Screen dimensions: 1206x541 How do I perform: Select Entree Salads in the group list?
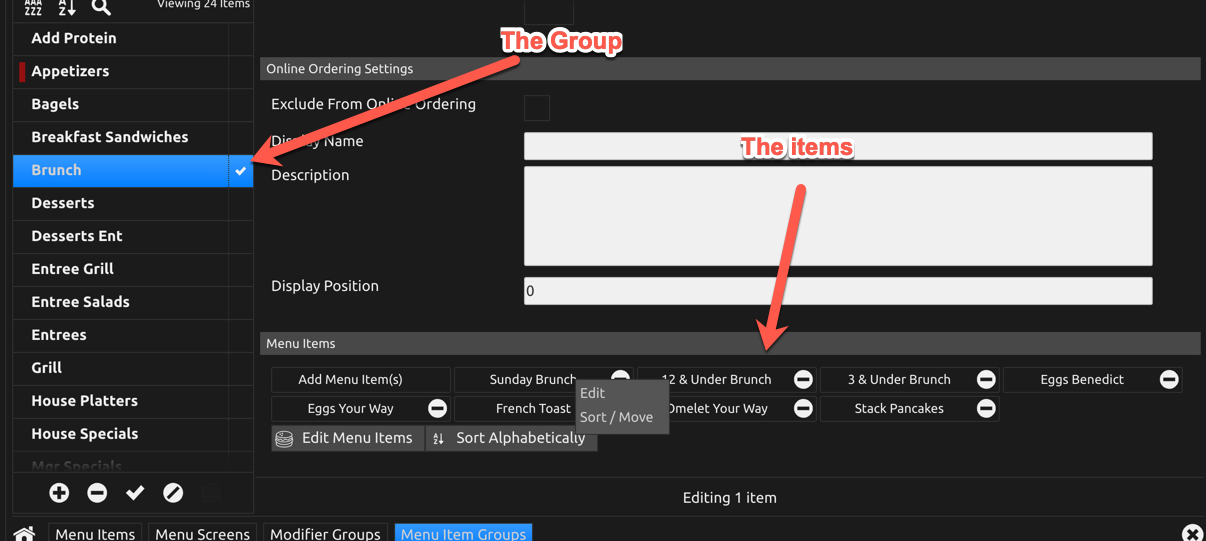(x=120, y=302)
